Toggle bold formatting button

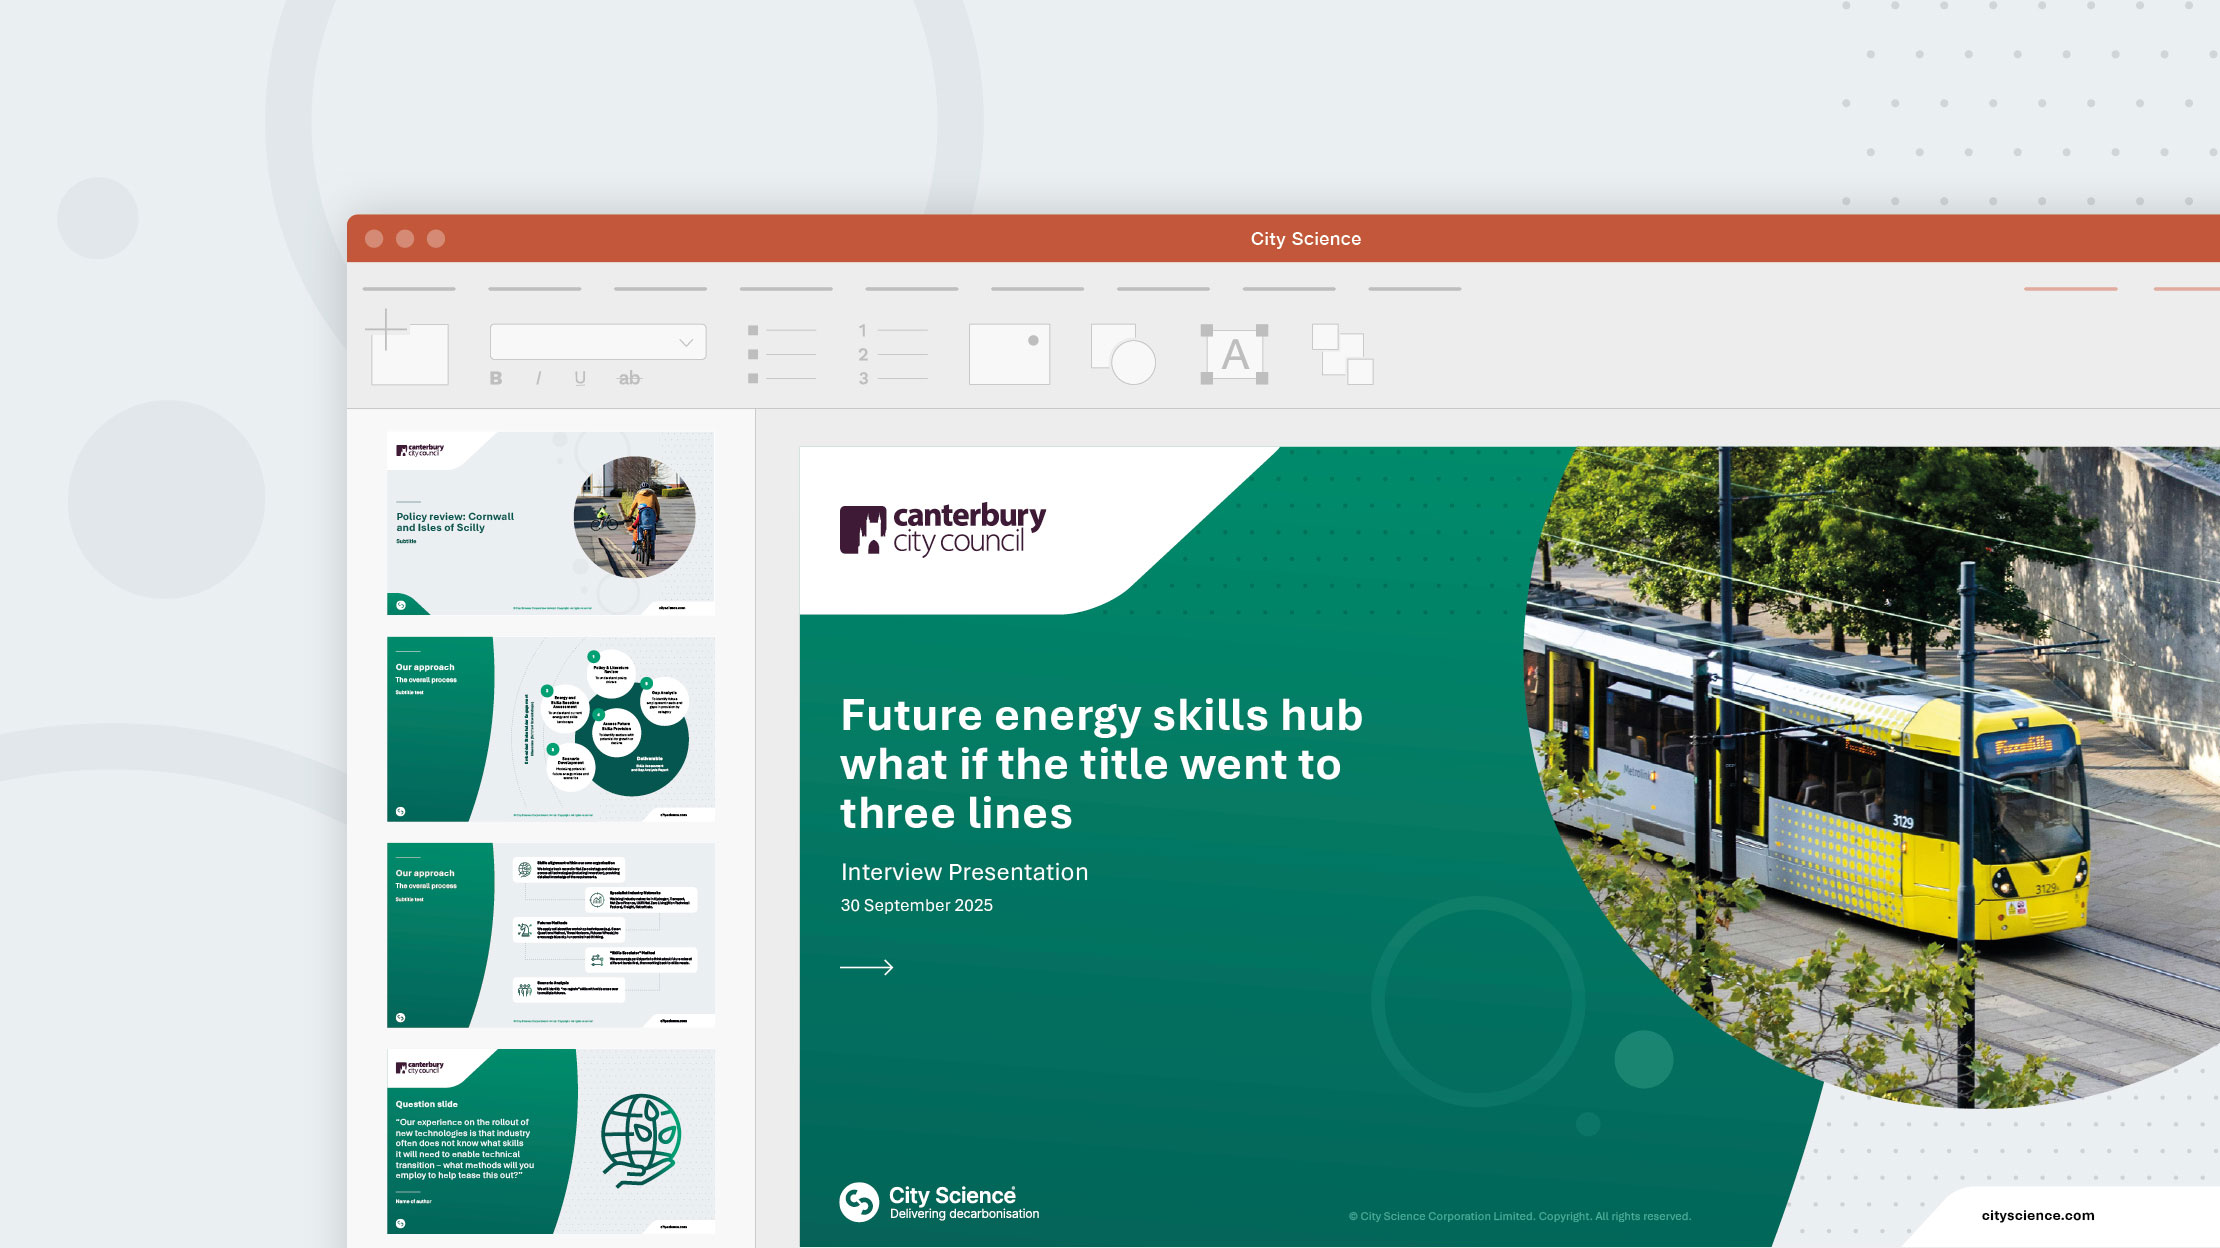[496, 378]
